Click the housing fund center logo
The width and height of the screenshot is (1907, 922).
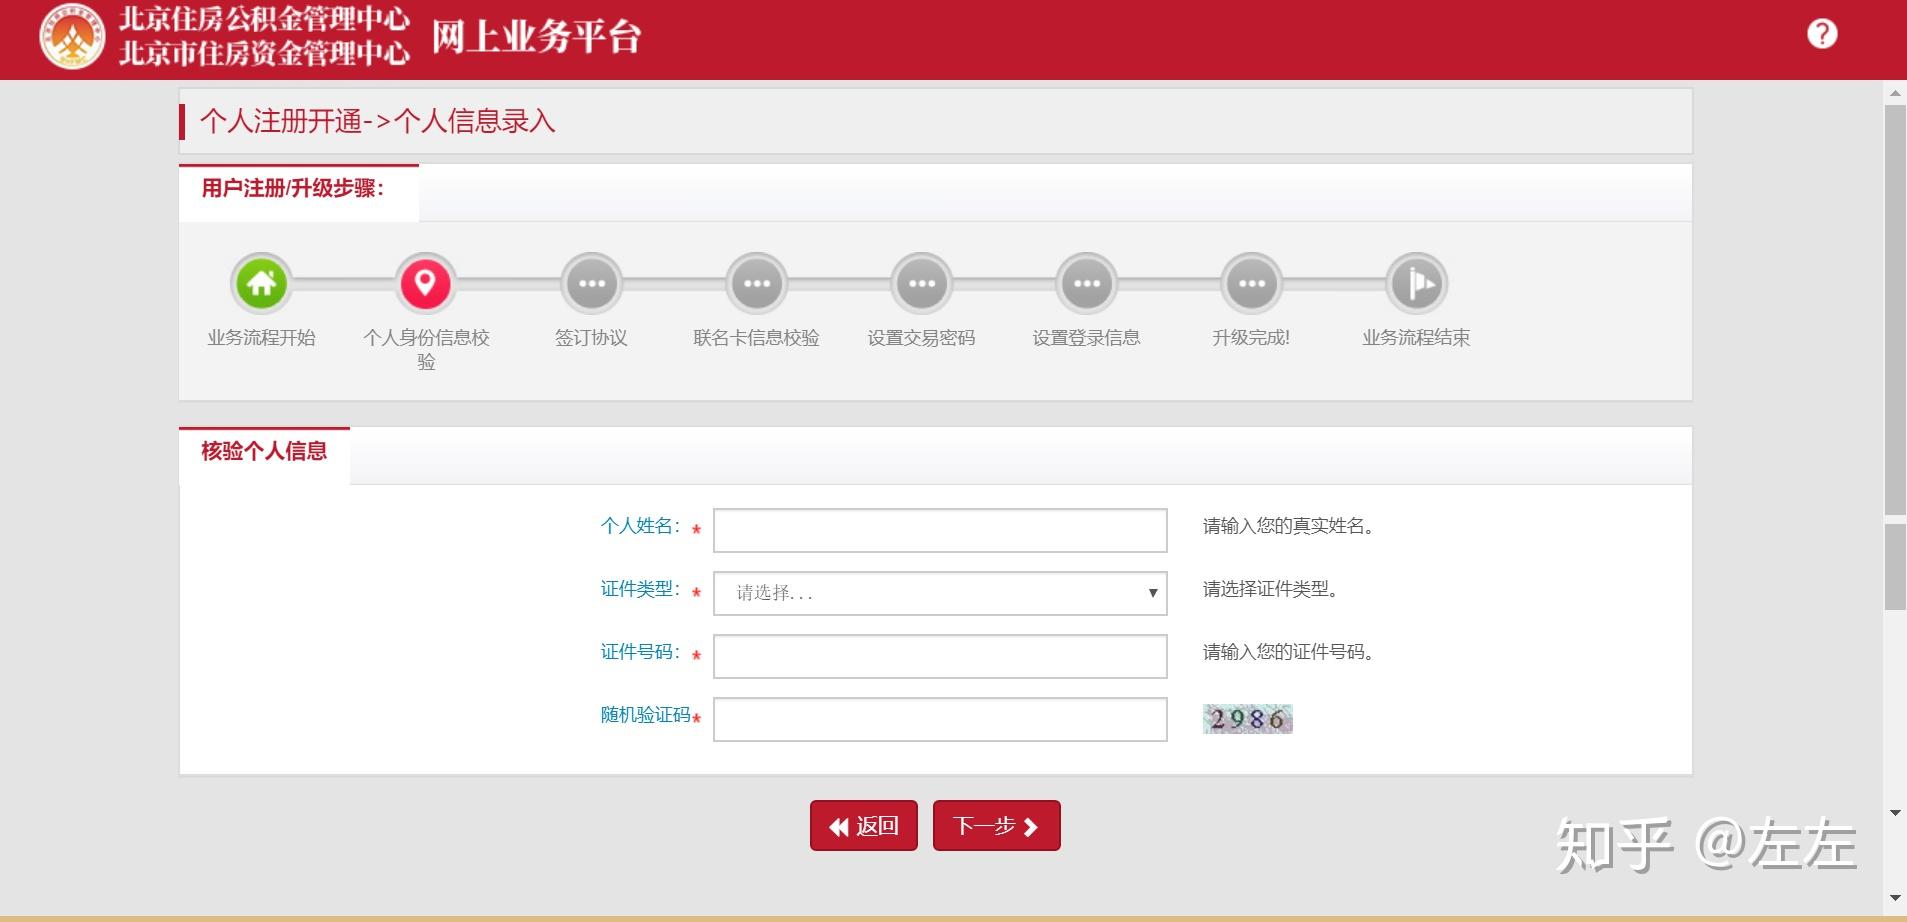72,36
